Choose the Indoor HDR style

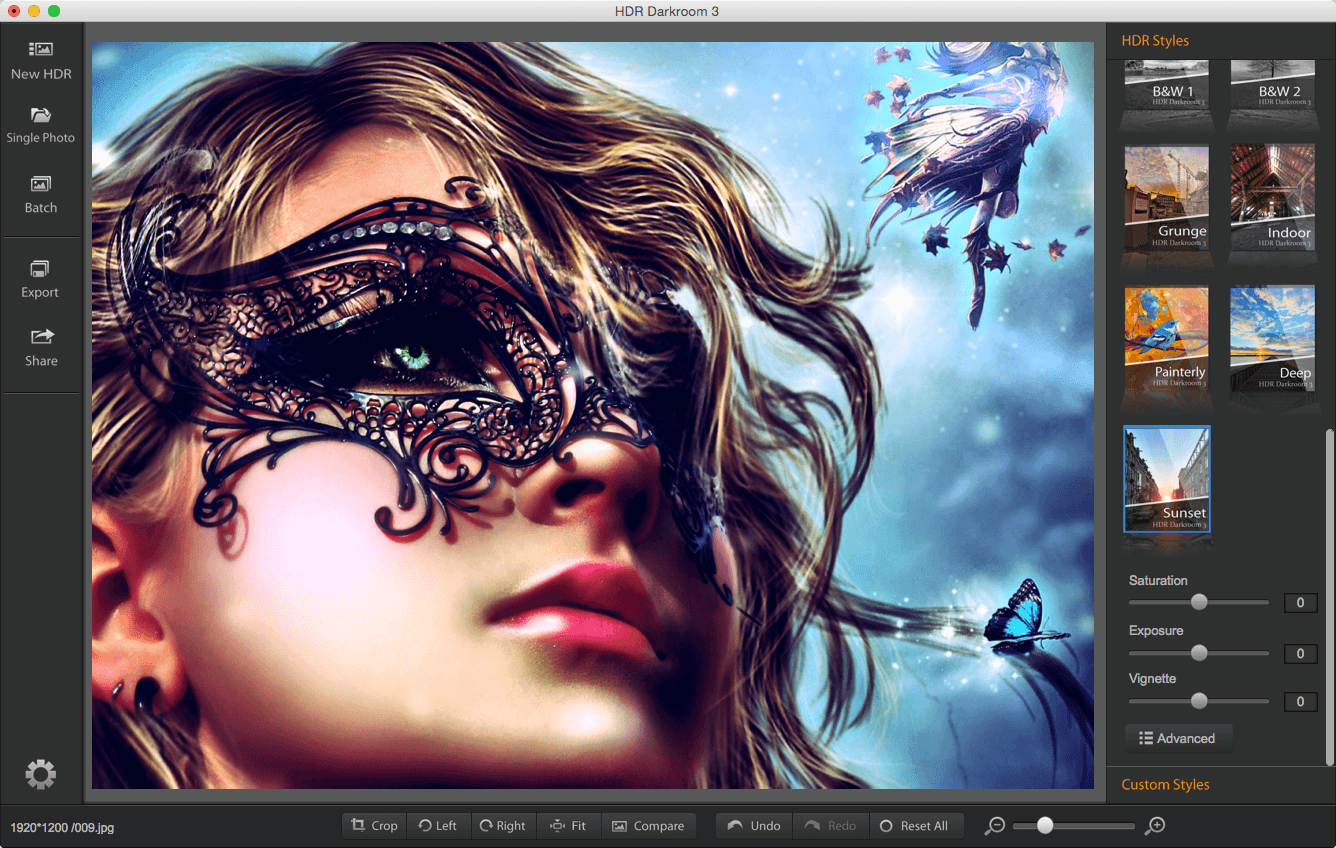click(x=1273, y=198)
